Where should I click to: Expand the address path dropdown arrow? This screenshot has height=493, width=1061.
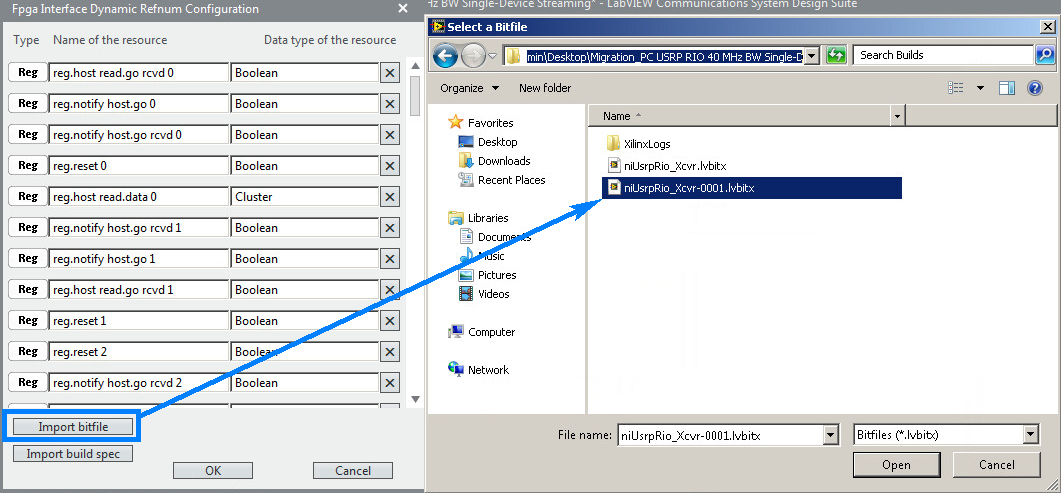811,56
